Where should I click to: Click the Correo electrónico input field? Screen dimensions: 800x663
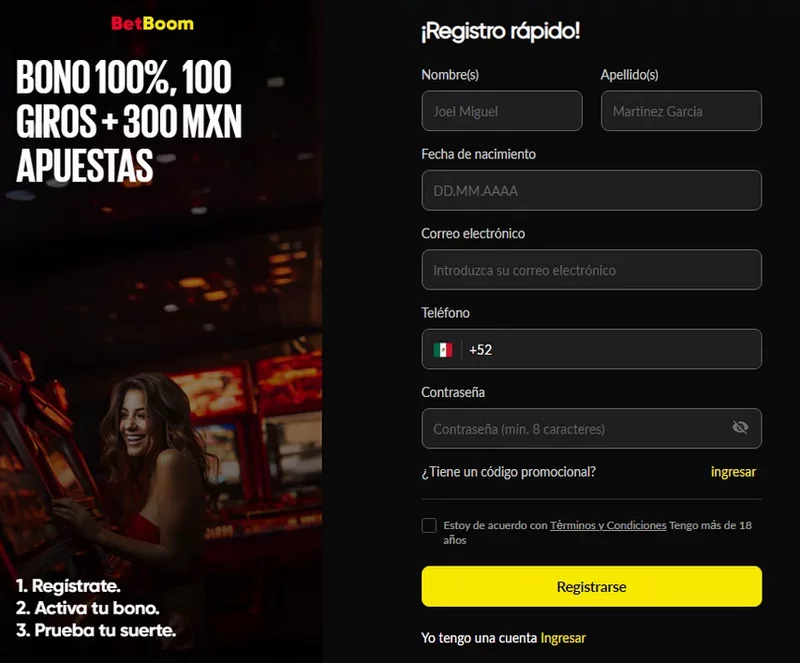click(591, 269)
